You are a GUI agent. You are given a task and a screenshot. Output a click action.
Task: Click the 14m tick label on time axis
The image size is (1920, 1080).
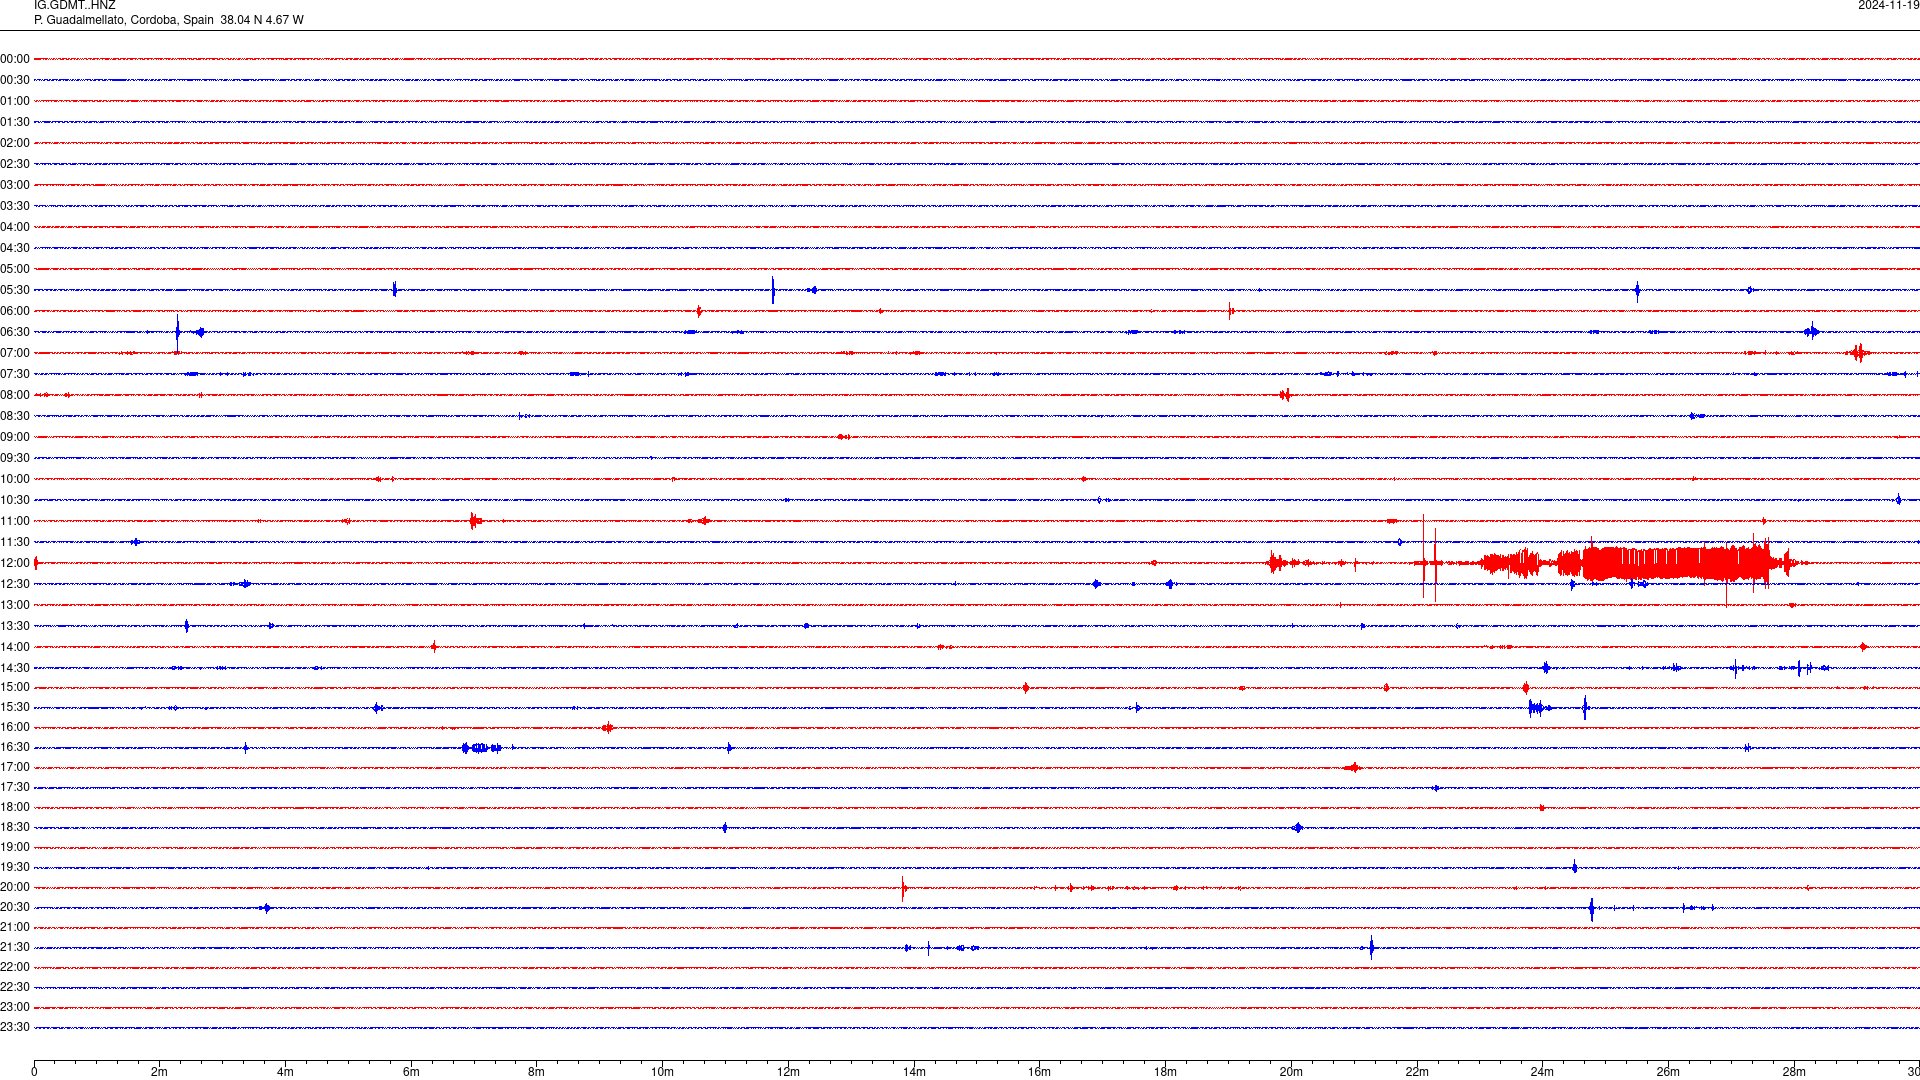point(914,1072)
